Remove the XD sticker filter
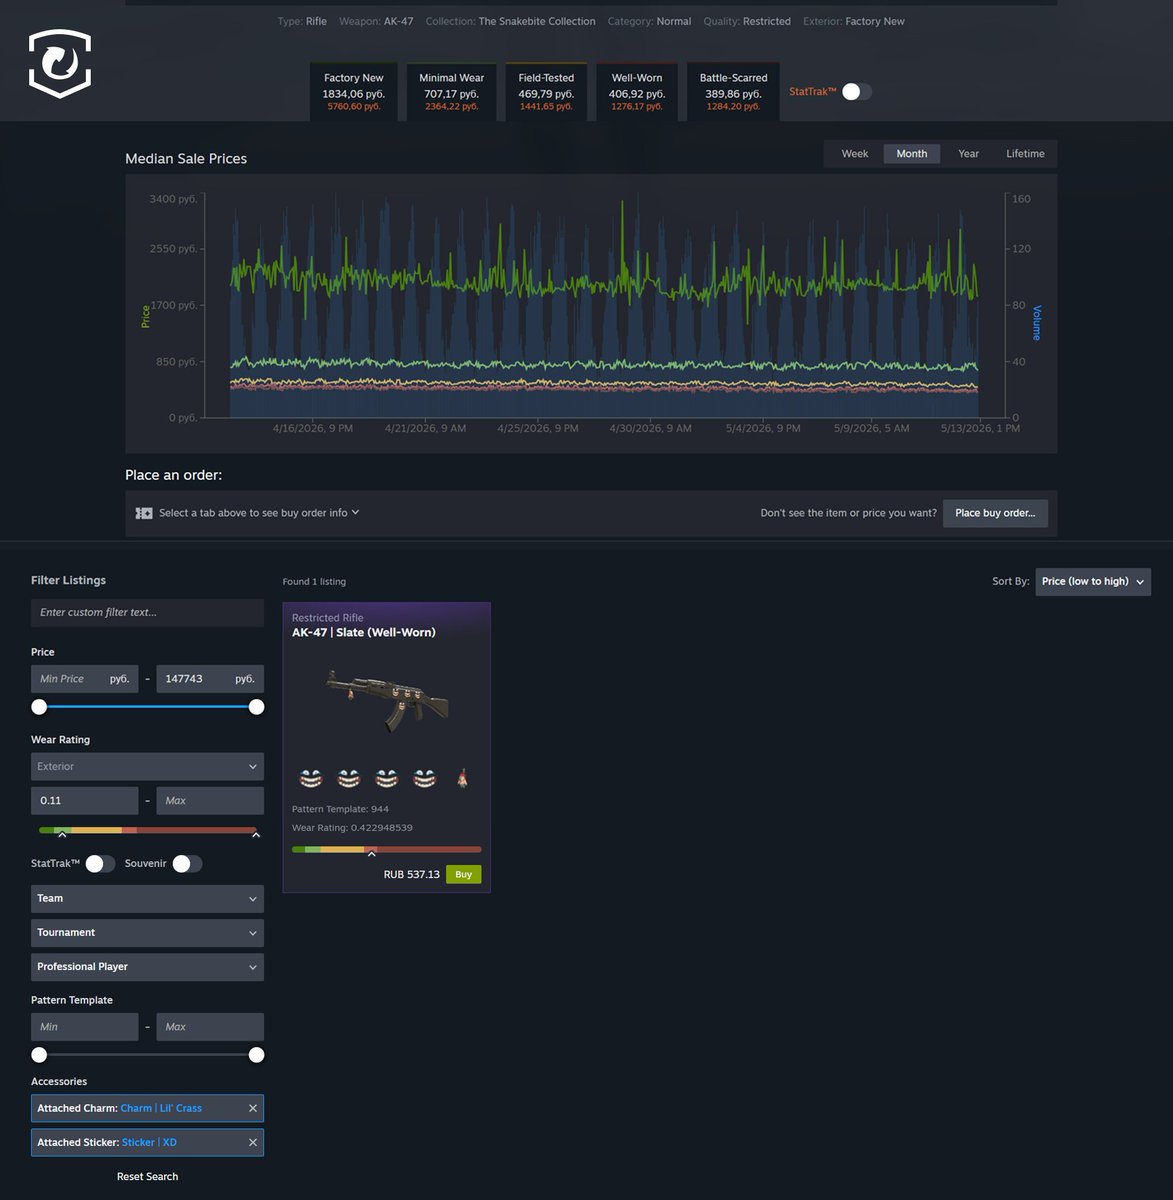 253,1142
